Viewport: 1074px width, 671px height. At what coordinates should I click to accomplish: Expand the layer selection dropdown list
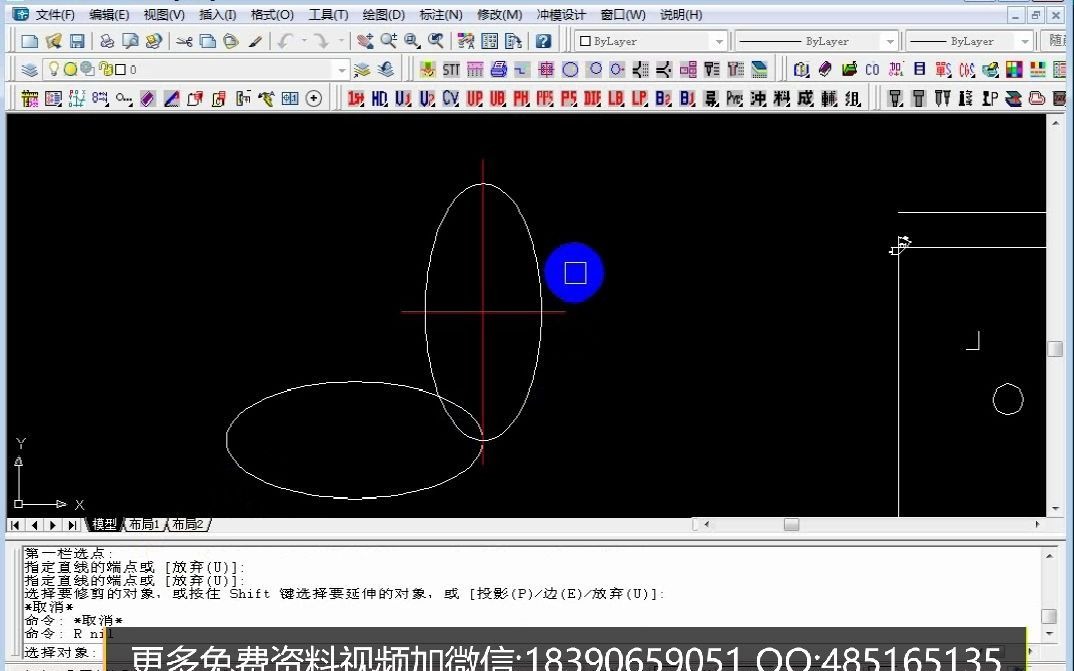click(342, 68)
